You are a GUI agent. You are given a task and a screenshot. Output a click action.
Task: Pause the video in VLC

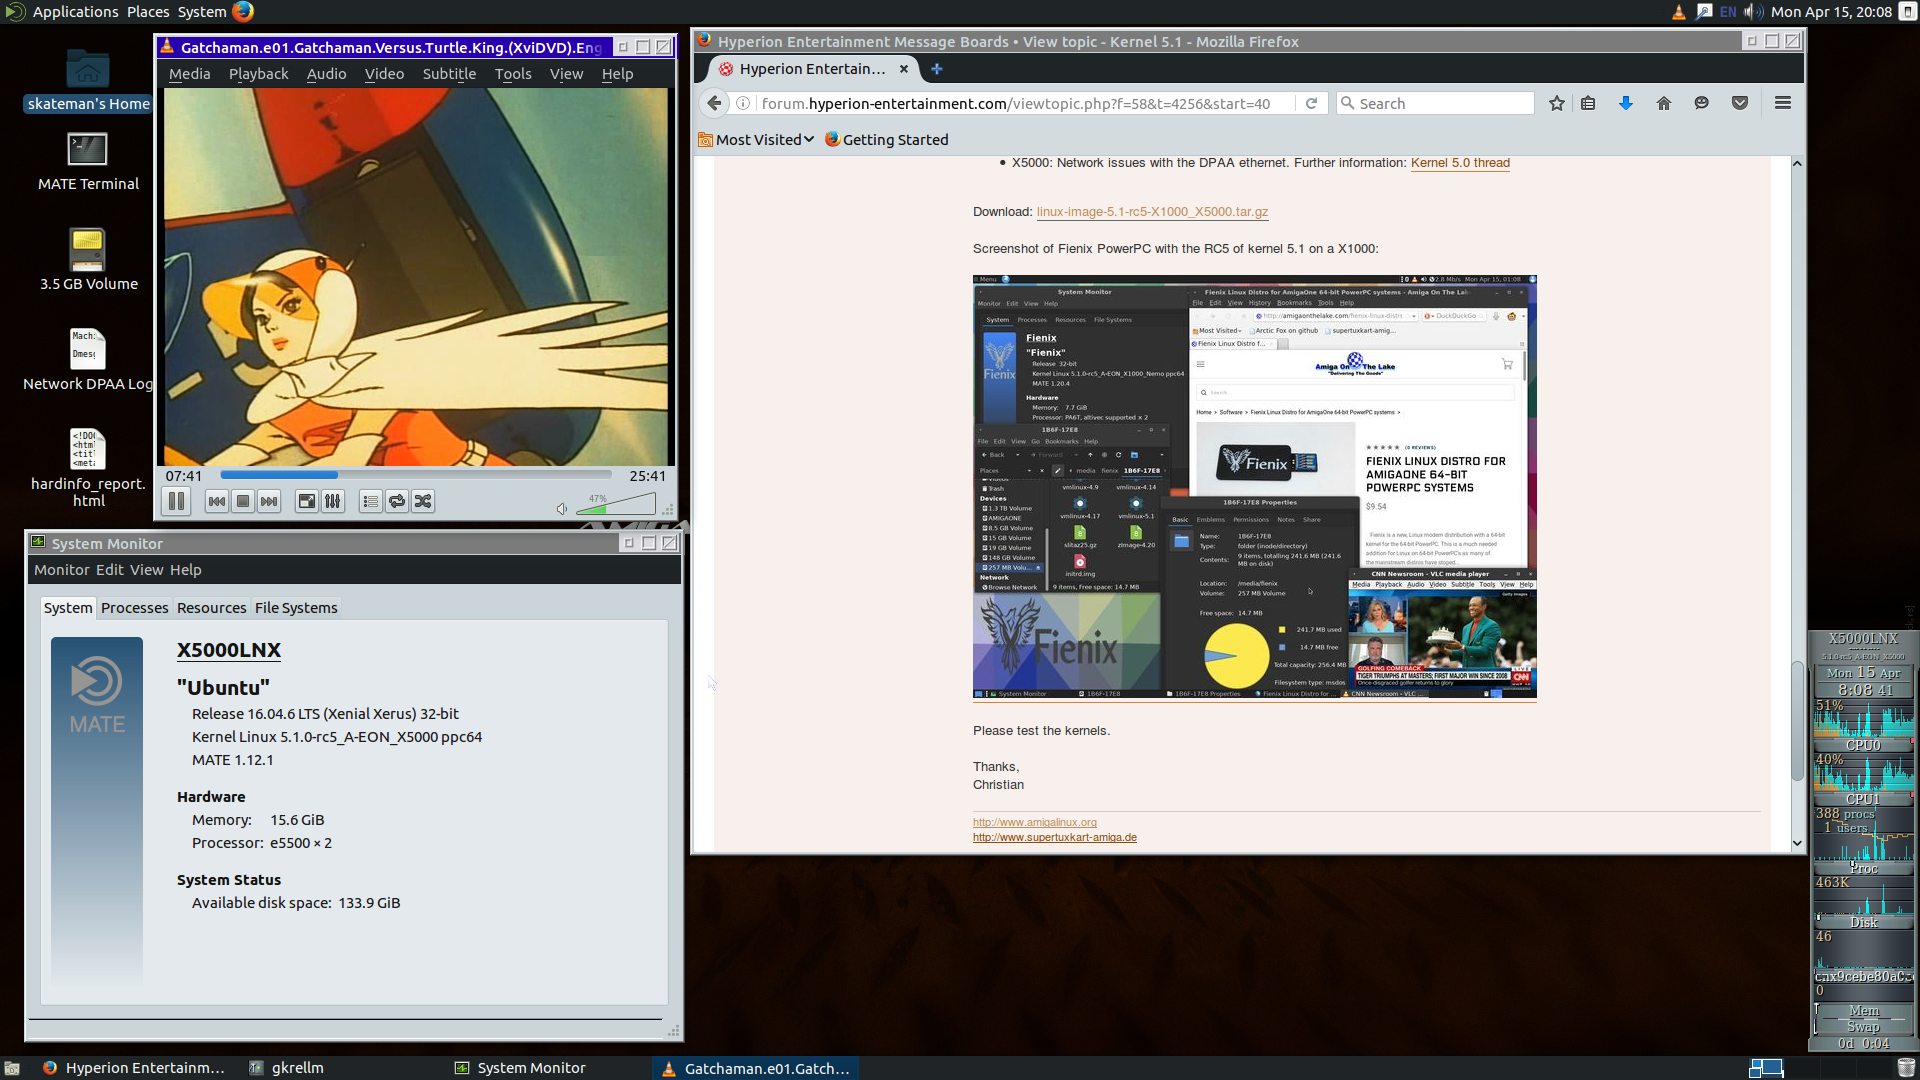176,502
